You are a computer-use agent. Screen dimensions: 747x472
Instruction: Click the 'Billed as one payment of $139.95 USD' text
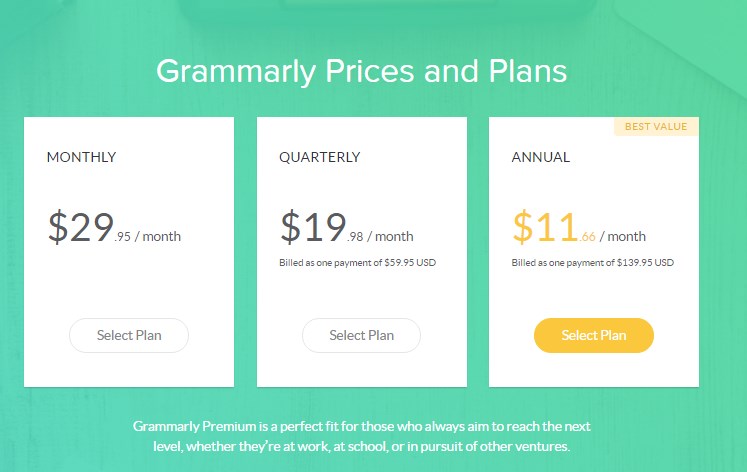tap(593, 262)
